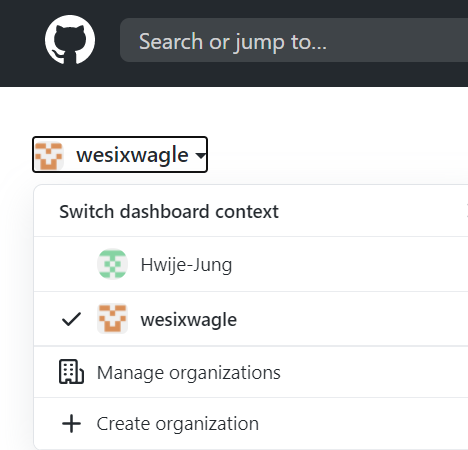
Task: Focus the 'Search or jump to...' field
Action: click(294, 40)
